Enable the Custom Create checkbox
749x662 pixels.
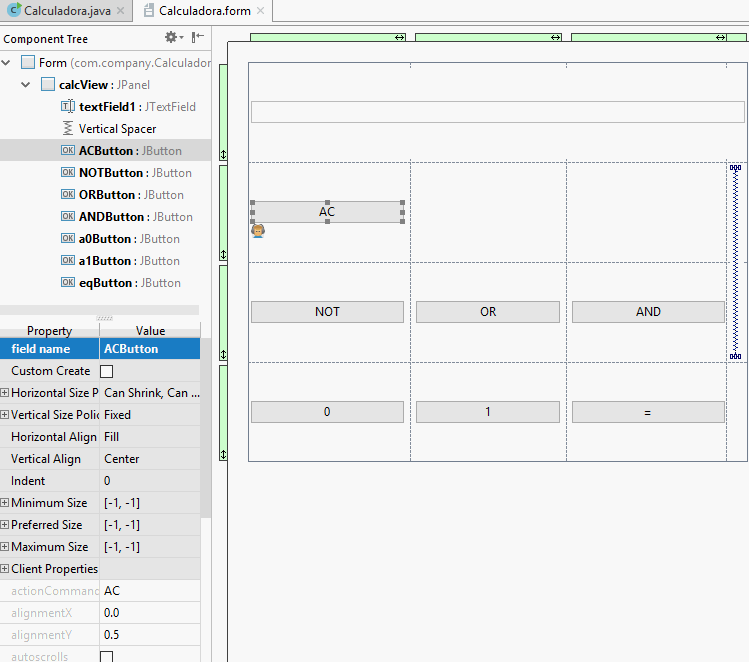pyautogui.click(x=107, y=371)
